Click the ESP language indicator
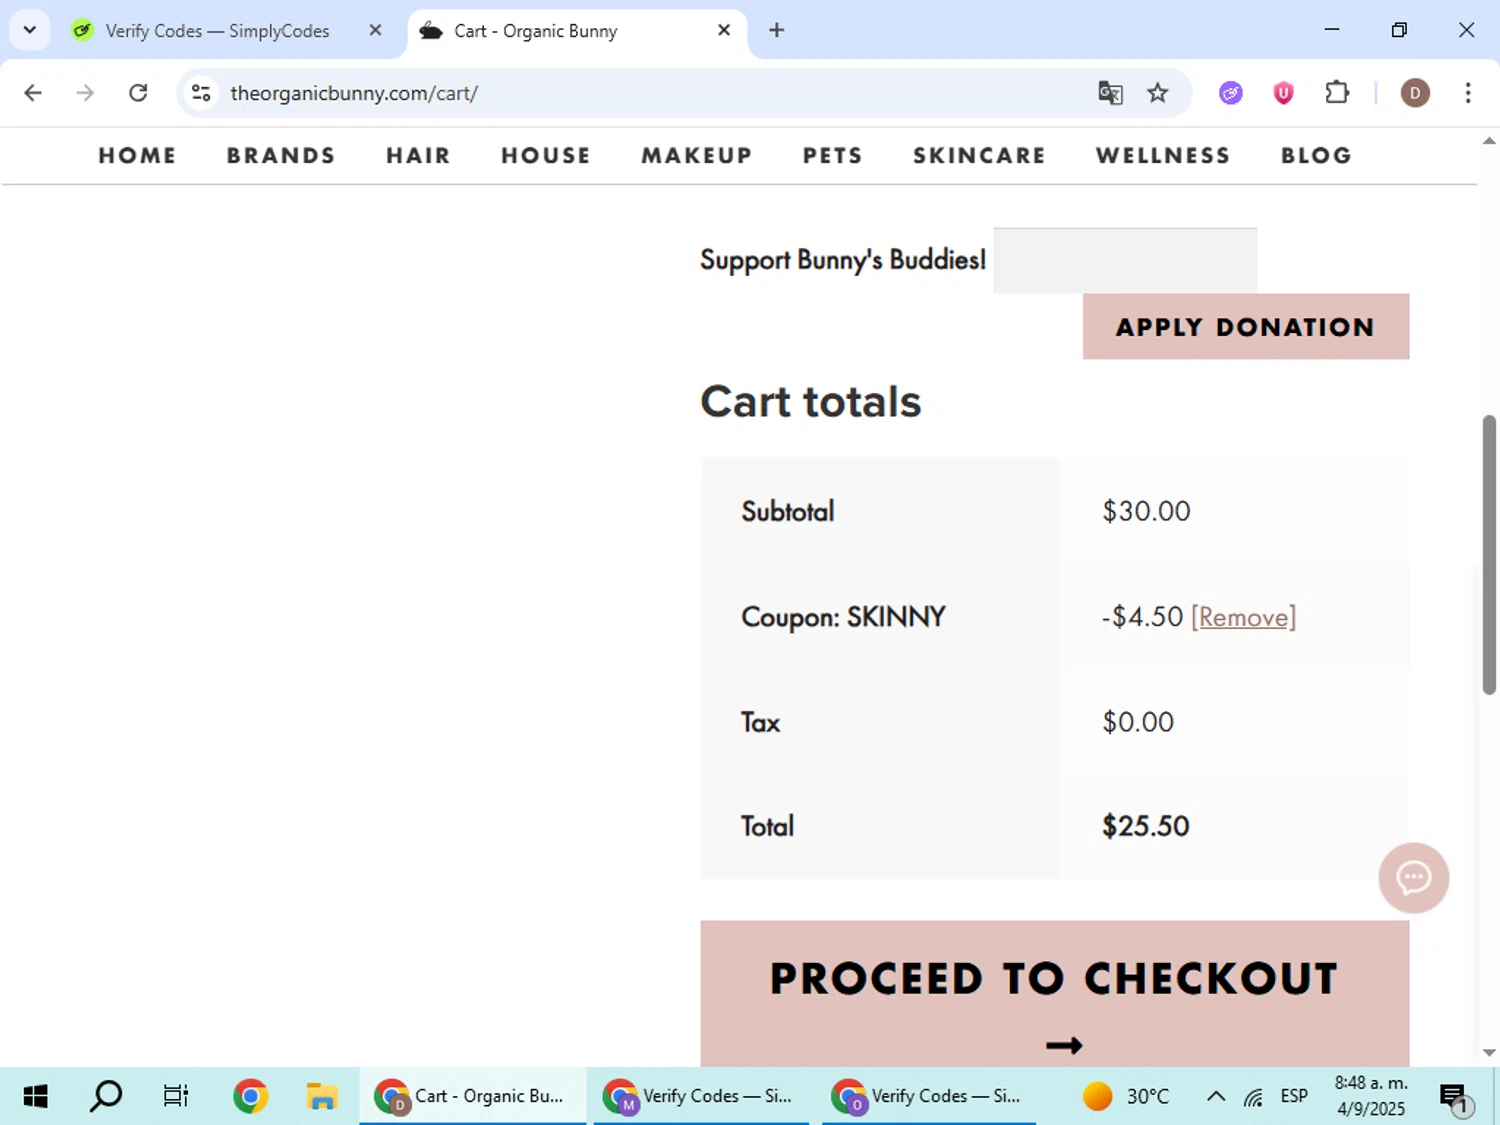This screenshot has width=1500, height=1125. [x=1294, y=1096]
